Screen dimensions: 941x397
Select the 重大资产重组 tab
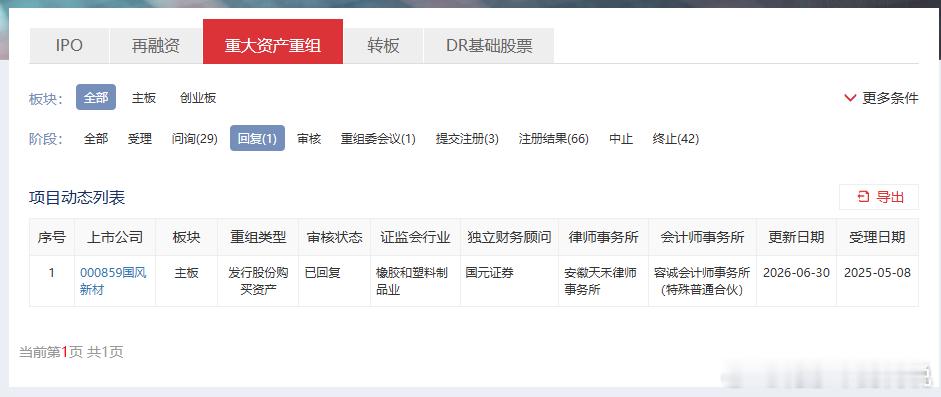[x=273, y=41]
